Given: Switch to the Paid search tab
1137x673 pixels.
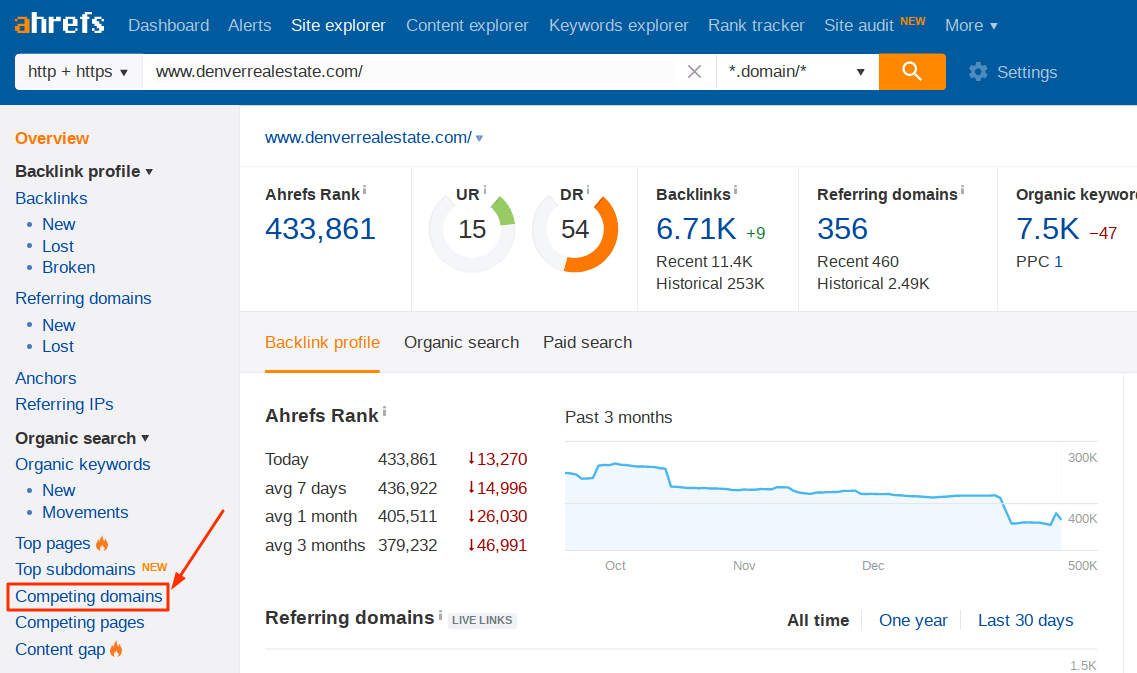Looking at the screenshot, I should pos(587,342).
